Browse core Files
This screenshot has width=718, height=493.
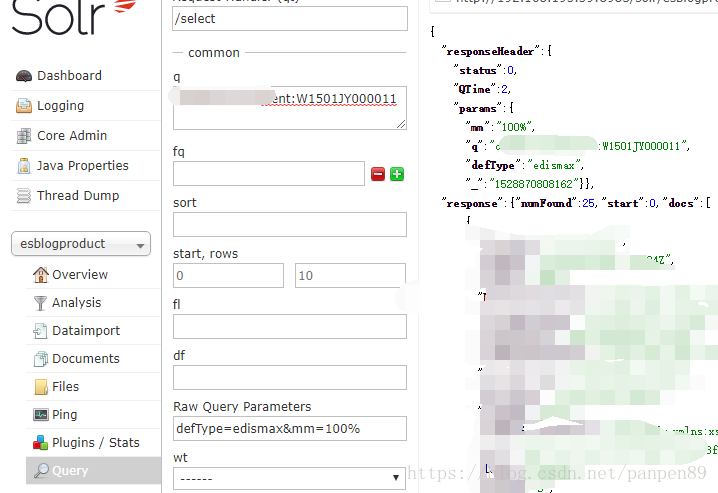pos(65,387)
